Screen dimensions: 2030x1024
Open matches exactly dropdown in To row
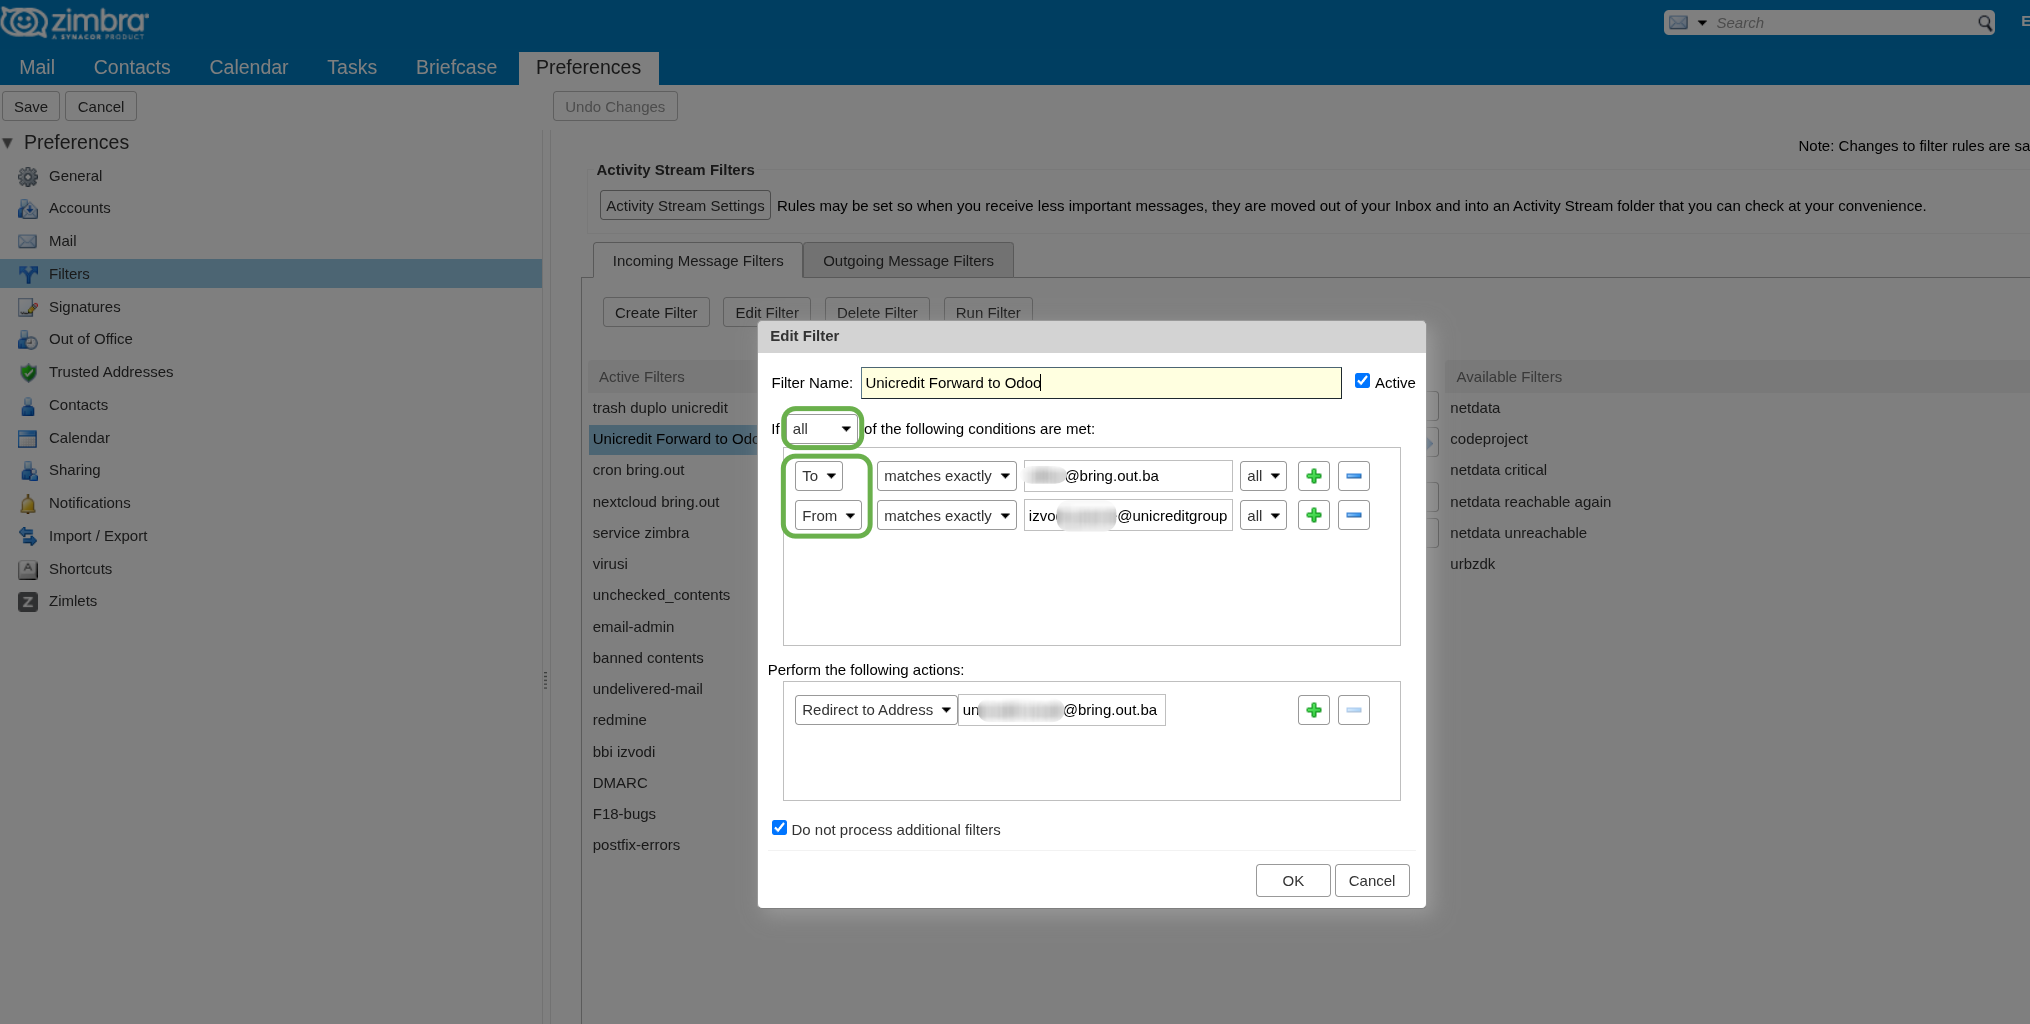(946, 476)
